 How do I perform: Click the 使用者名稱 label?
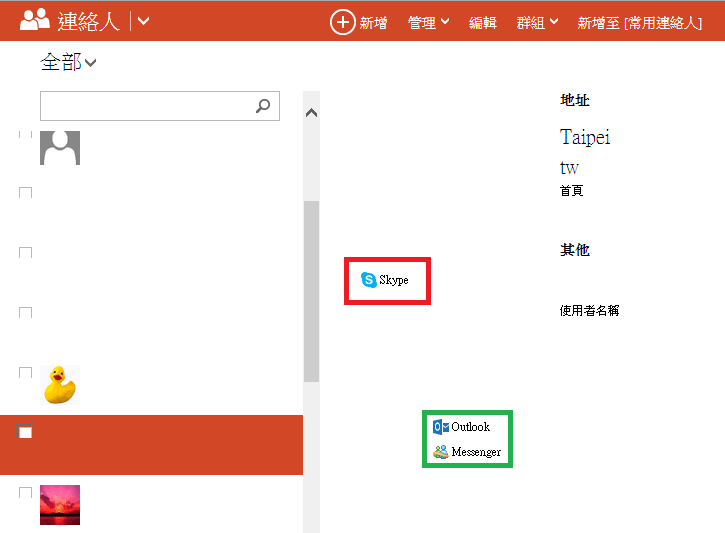pyautogui.click(x=590, y=310)
